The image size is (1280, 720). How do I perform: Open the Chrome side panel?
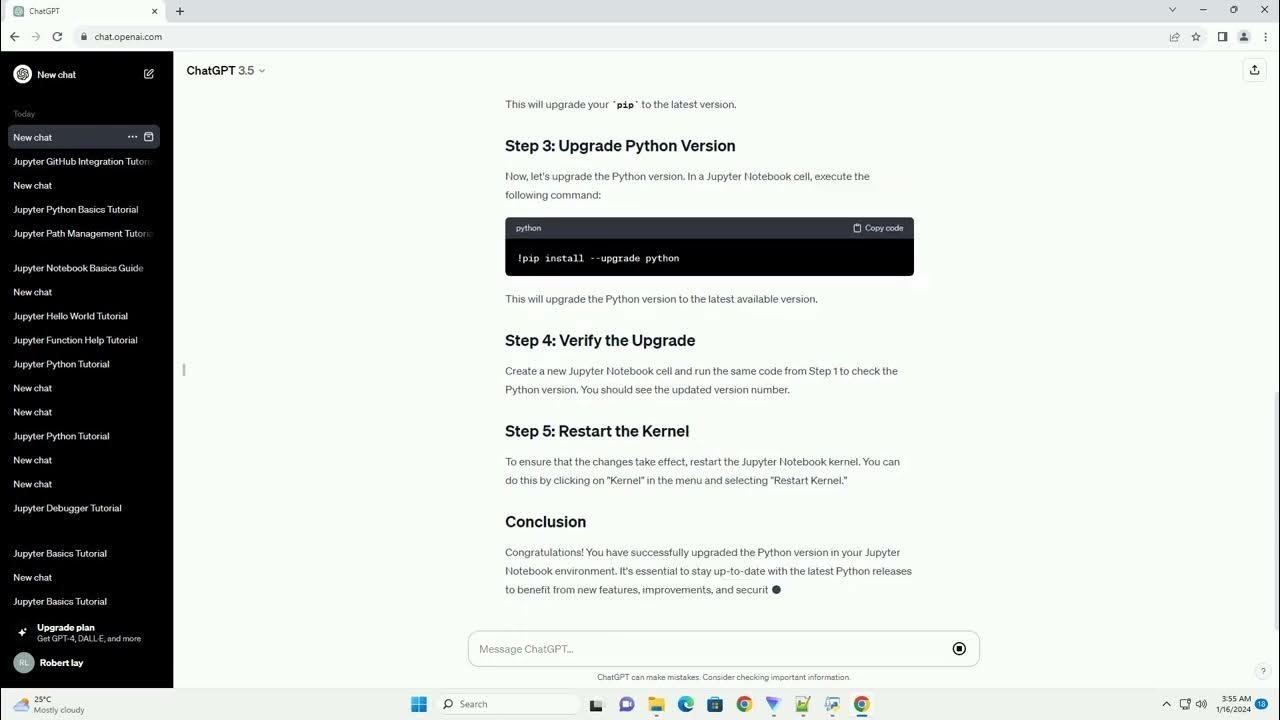coord(1222,37)
